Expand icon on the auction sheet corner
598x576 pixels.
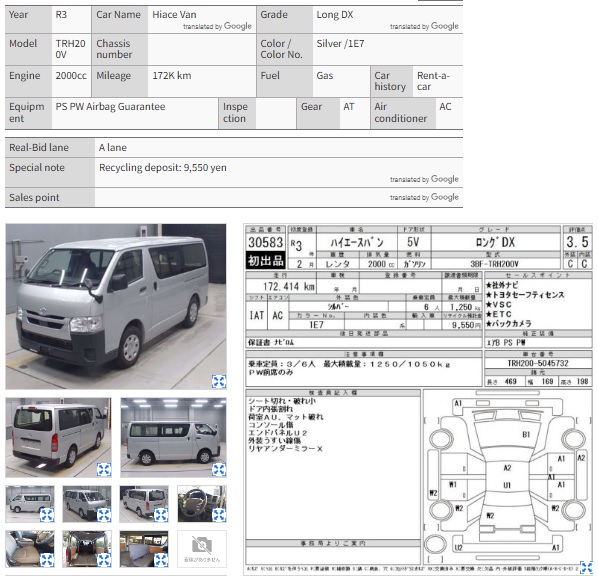coord(586,567)
